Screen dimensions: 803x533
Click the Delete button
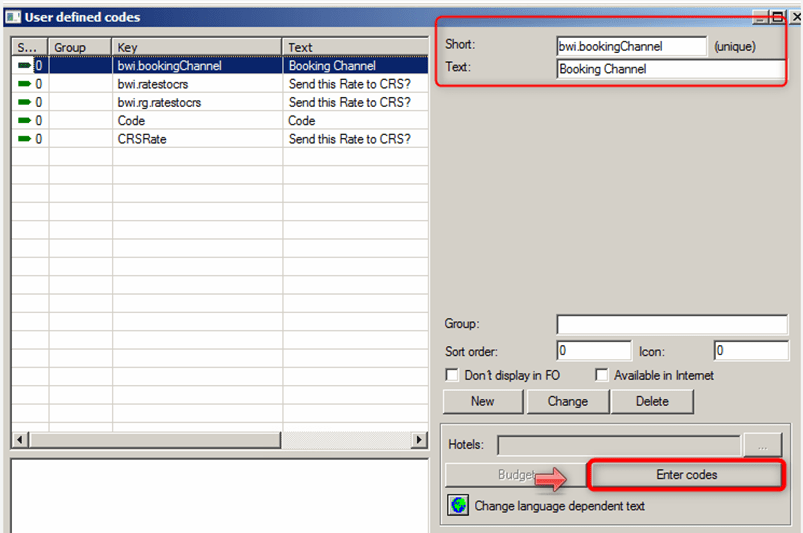652,401
